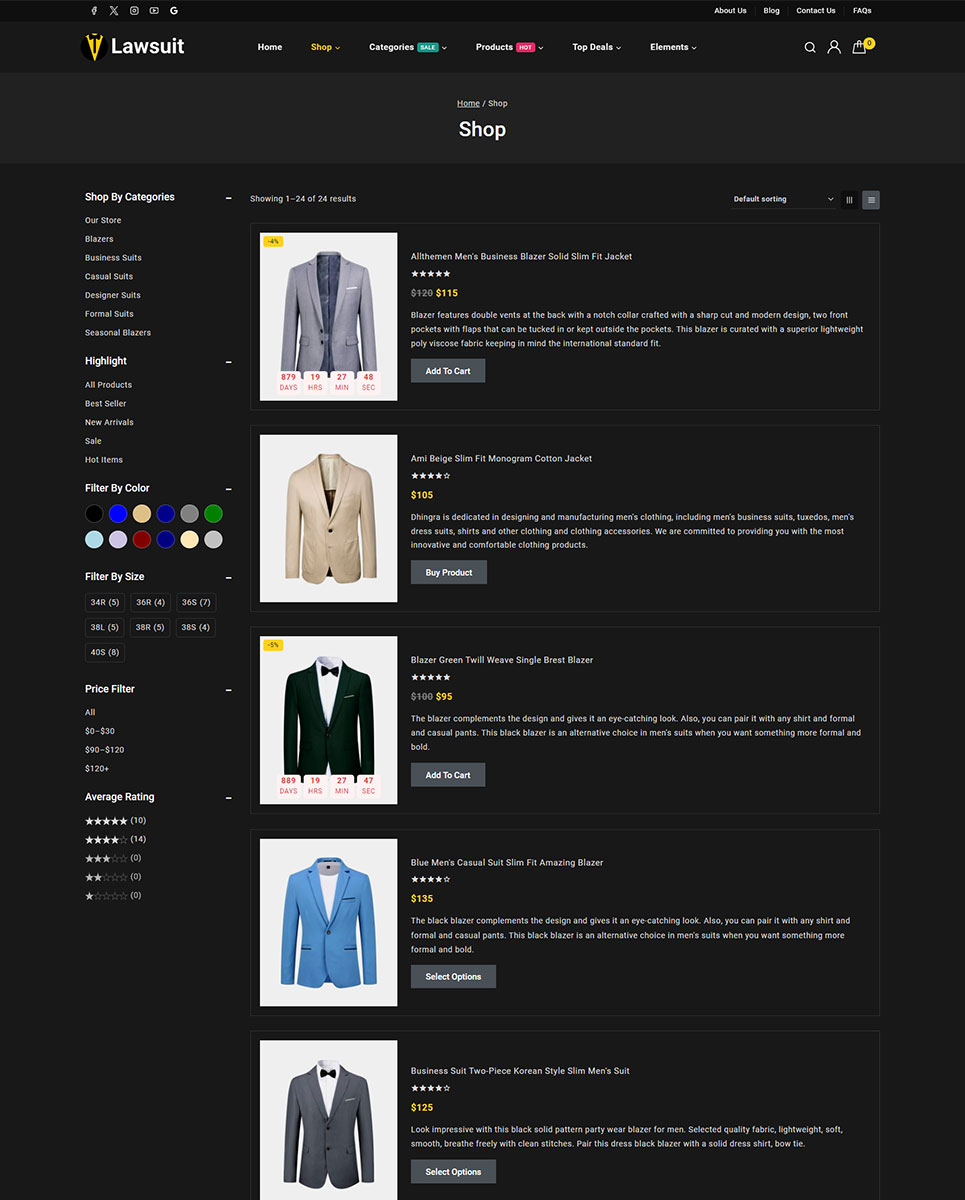Open the shopping cart icon
The width and height of the screenshot is (965, 1200).
(859, 47)
